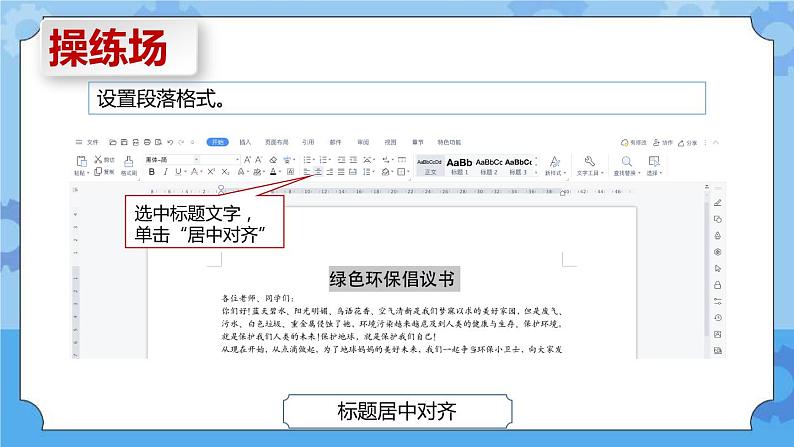Screen dimensions: 794x447
Task: Open the 引用 ribbon tab
Action: click(308, 142)
